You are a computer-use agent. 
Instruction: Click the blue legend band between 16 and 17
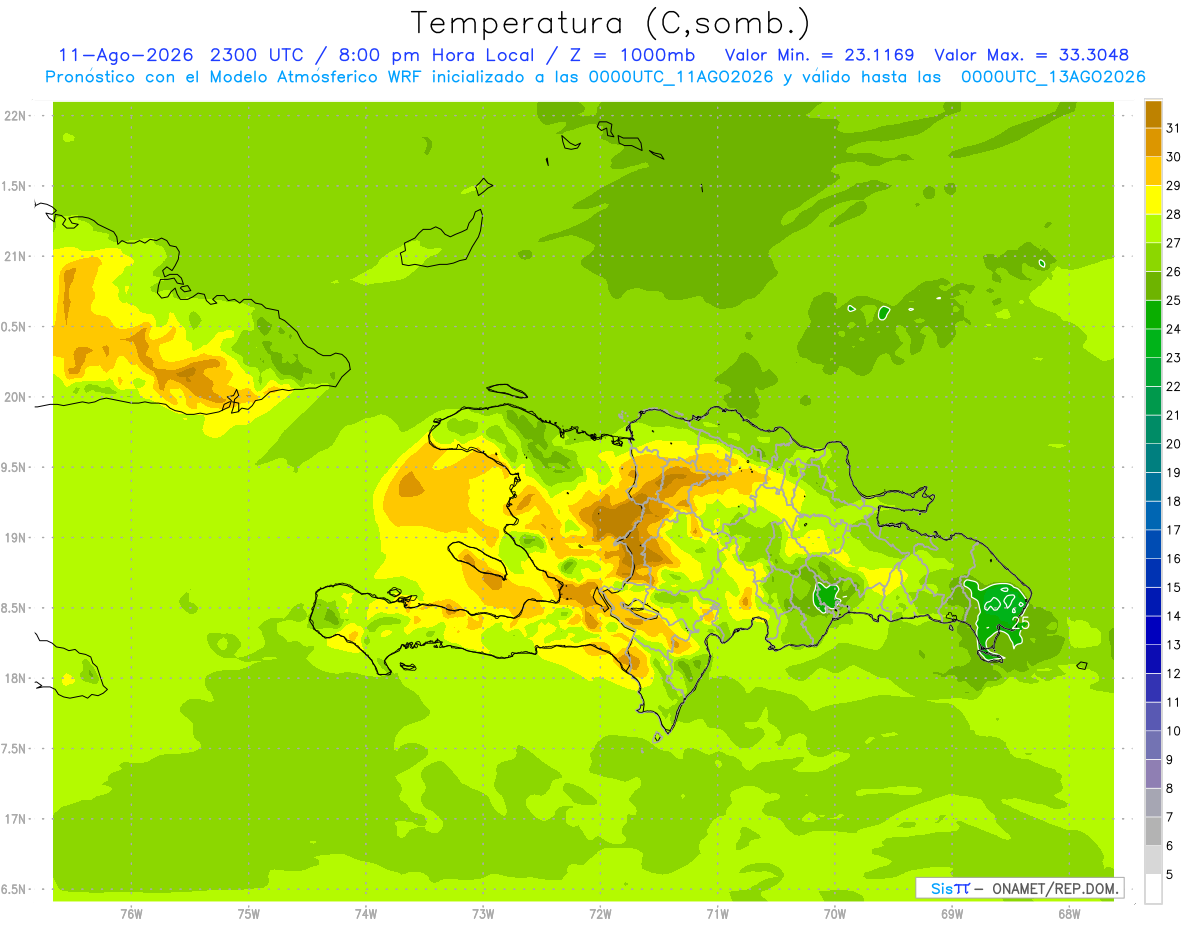(x=1153, y=544)
